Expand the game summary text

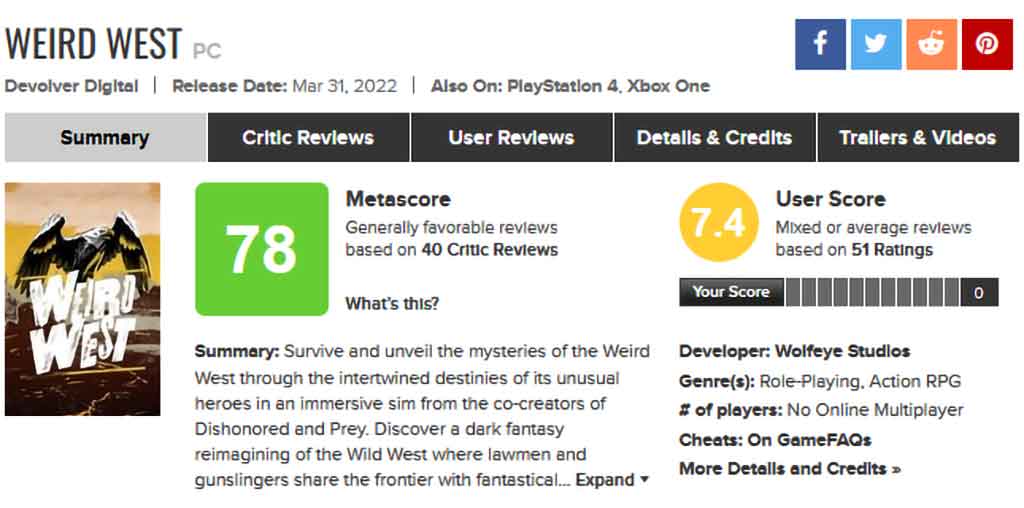coord(612,480)
